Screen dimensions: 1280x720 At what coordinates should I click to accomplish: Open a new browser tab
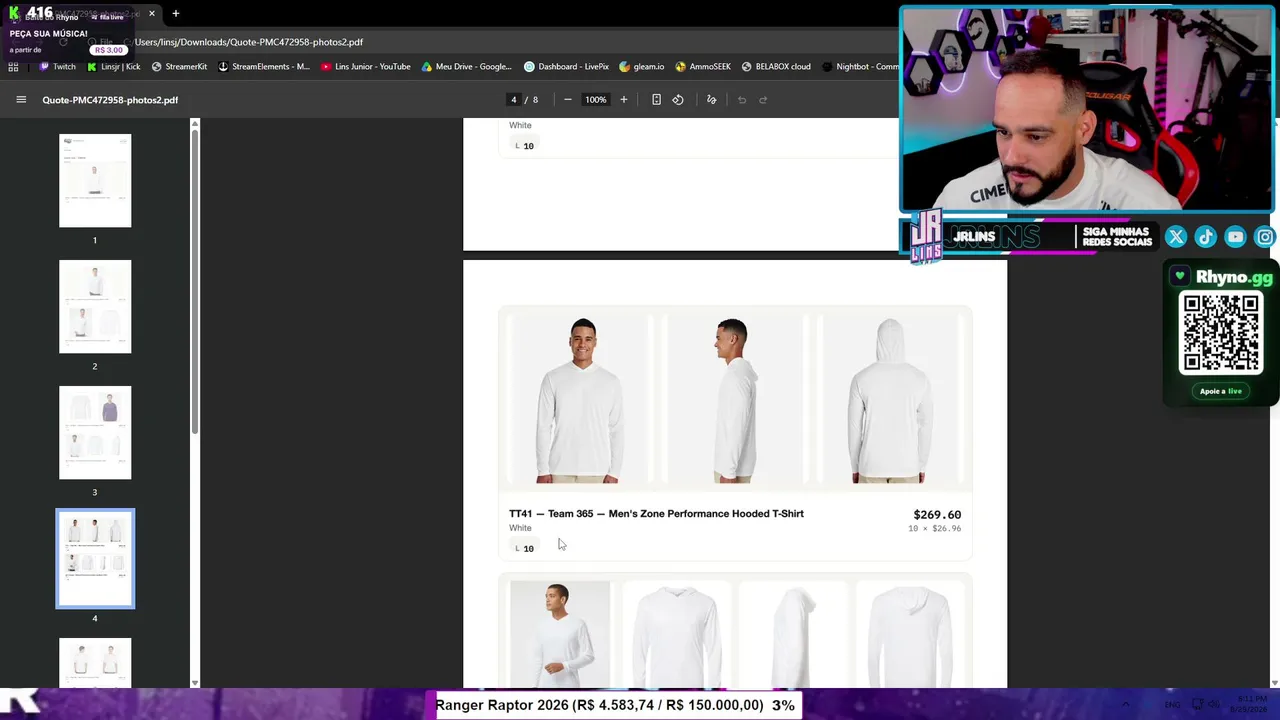pyautogui.click(x=175, y=13)
